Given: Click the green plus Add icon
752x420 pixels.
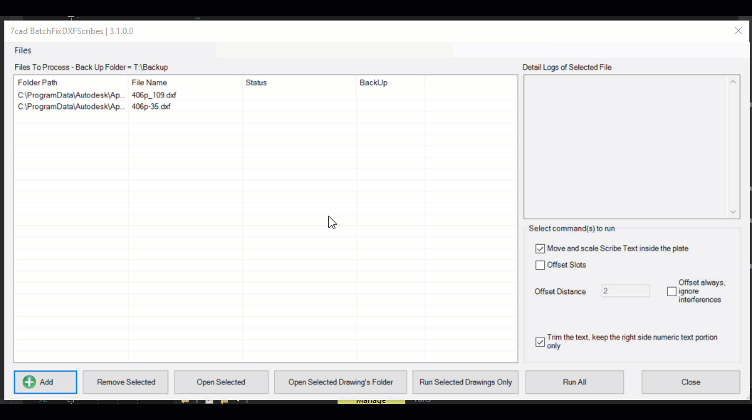Looking at the screenshot, I should pyautogui.click(x=29, y=382).
